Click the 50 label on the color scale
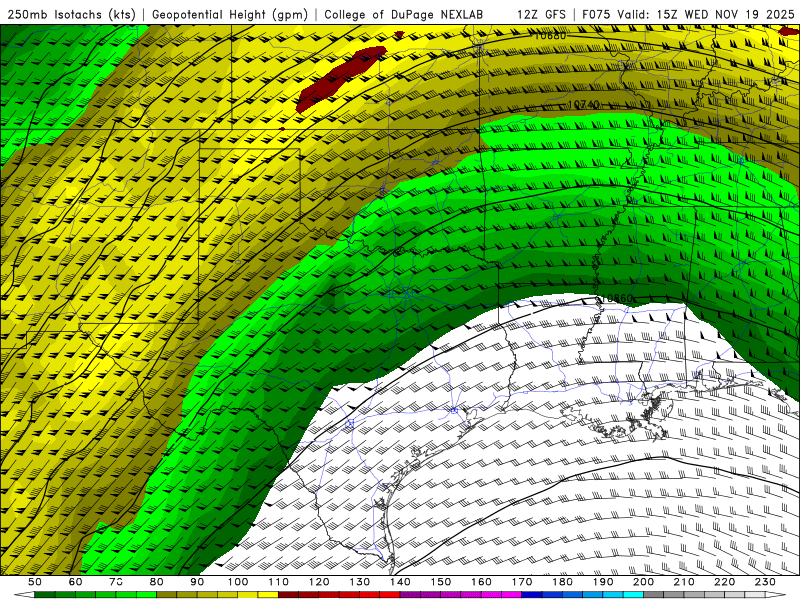The width and height of the screenshot is (800, 600). click(x=35, y=582)
